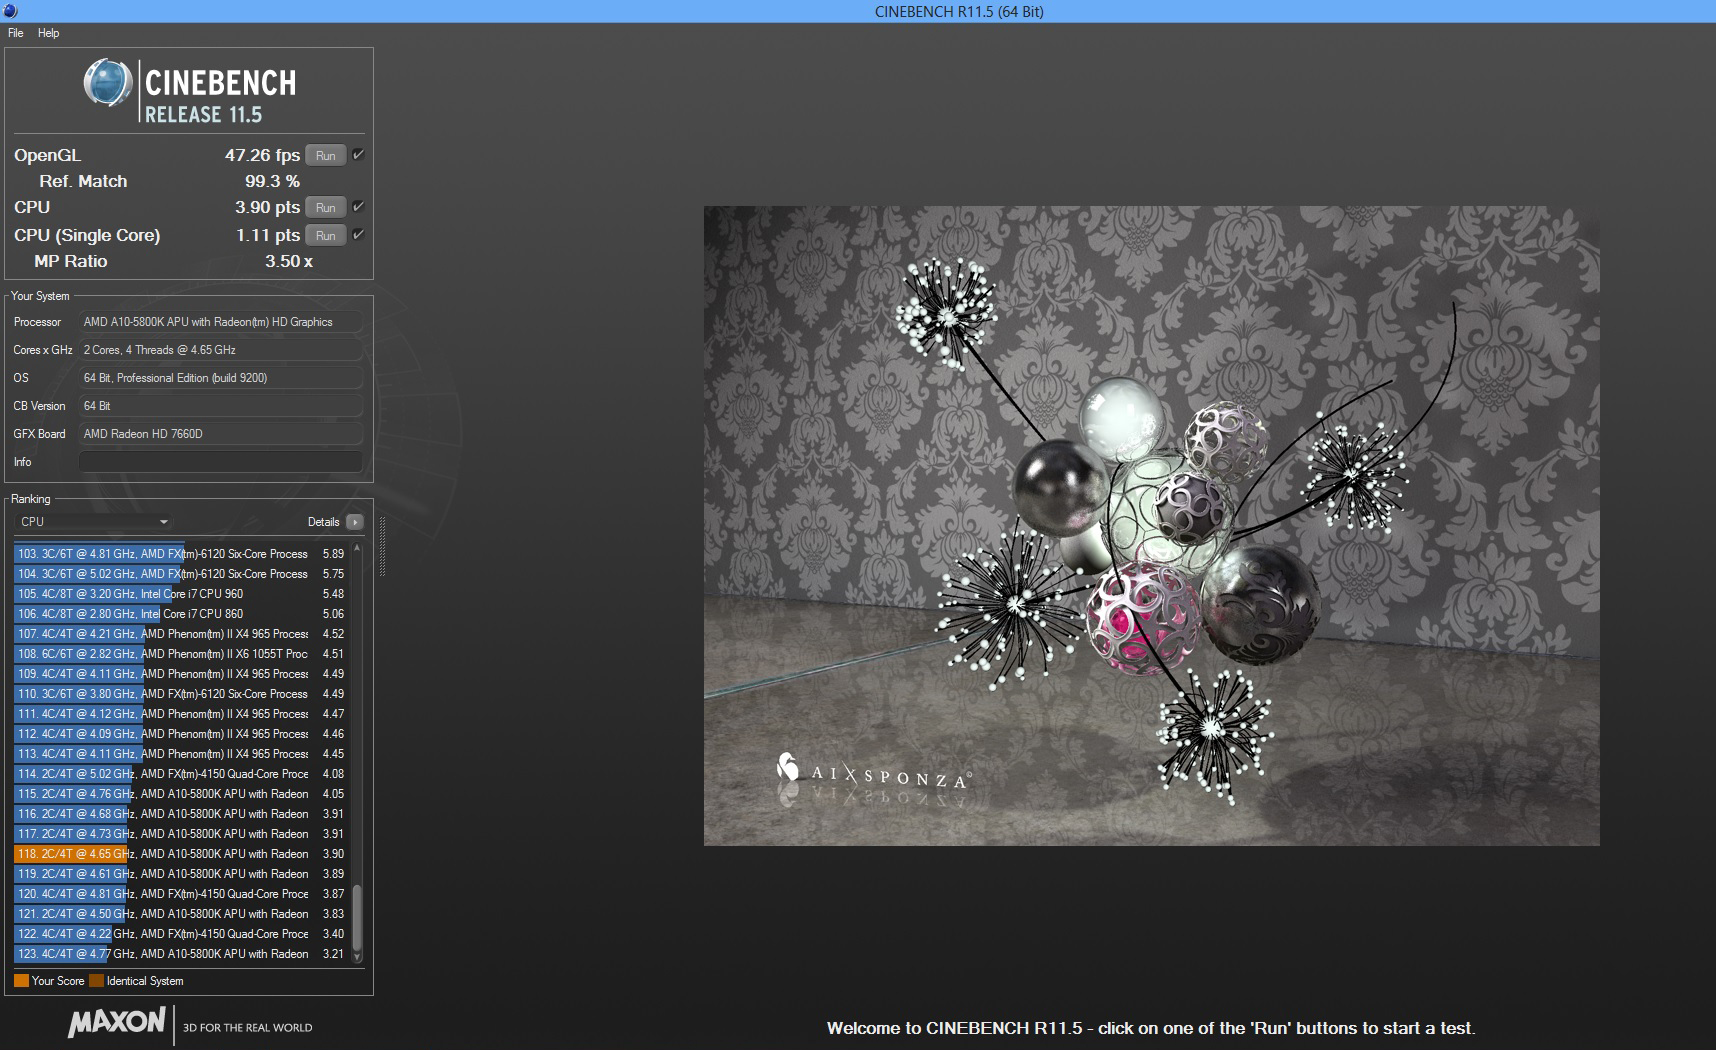
Task: Select ranking row 123 with score 3.21
Action: [181, 954]
